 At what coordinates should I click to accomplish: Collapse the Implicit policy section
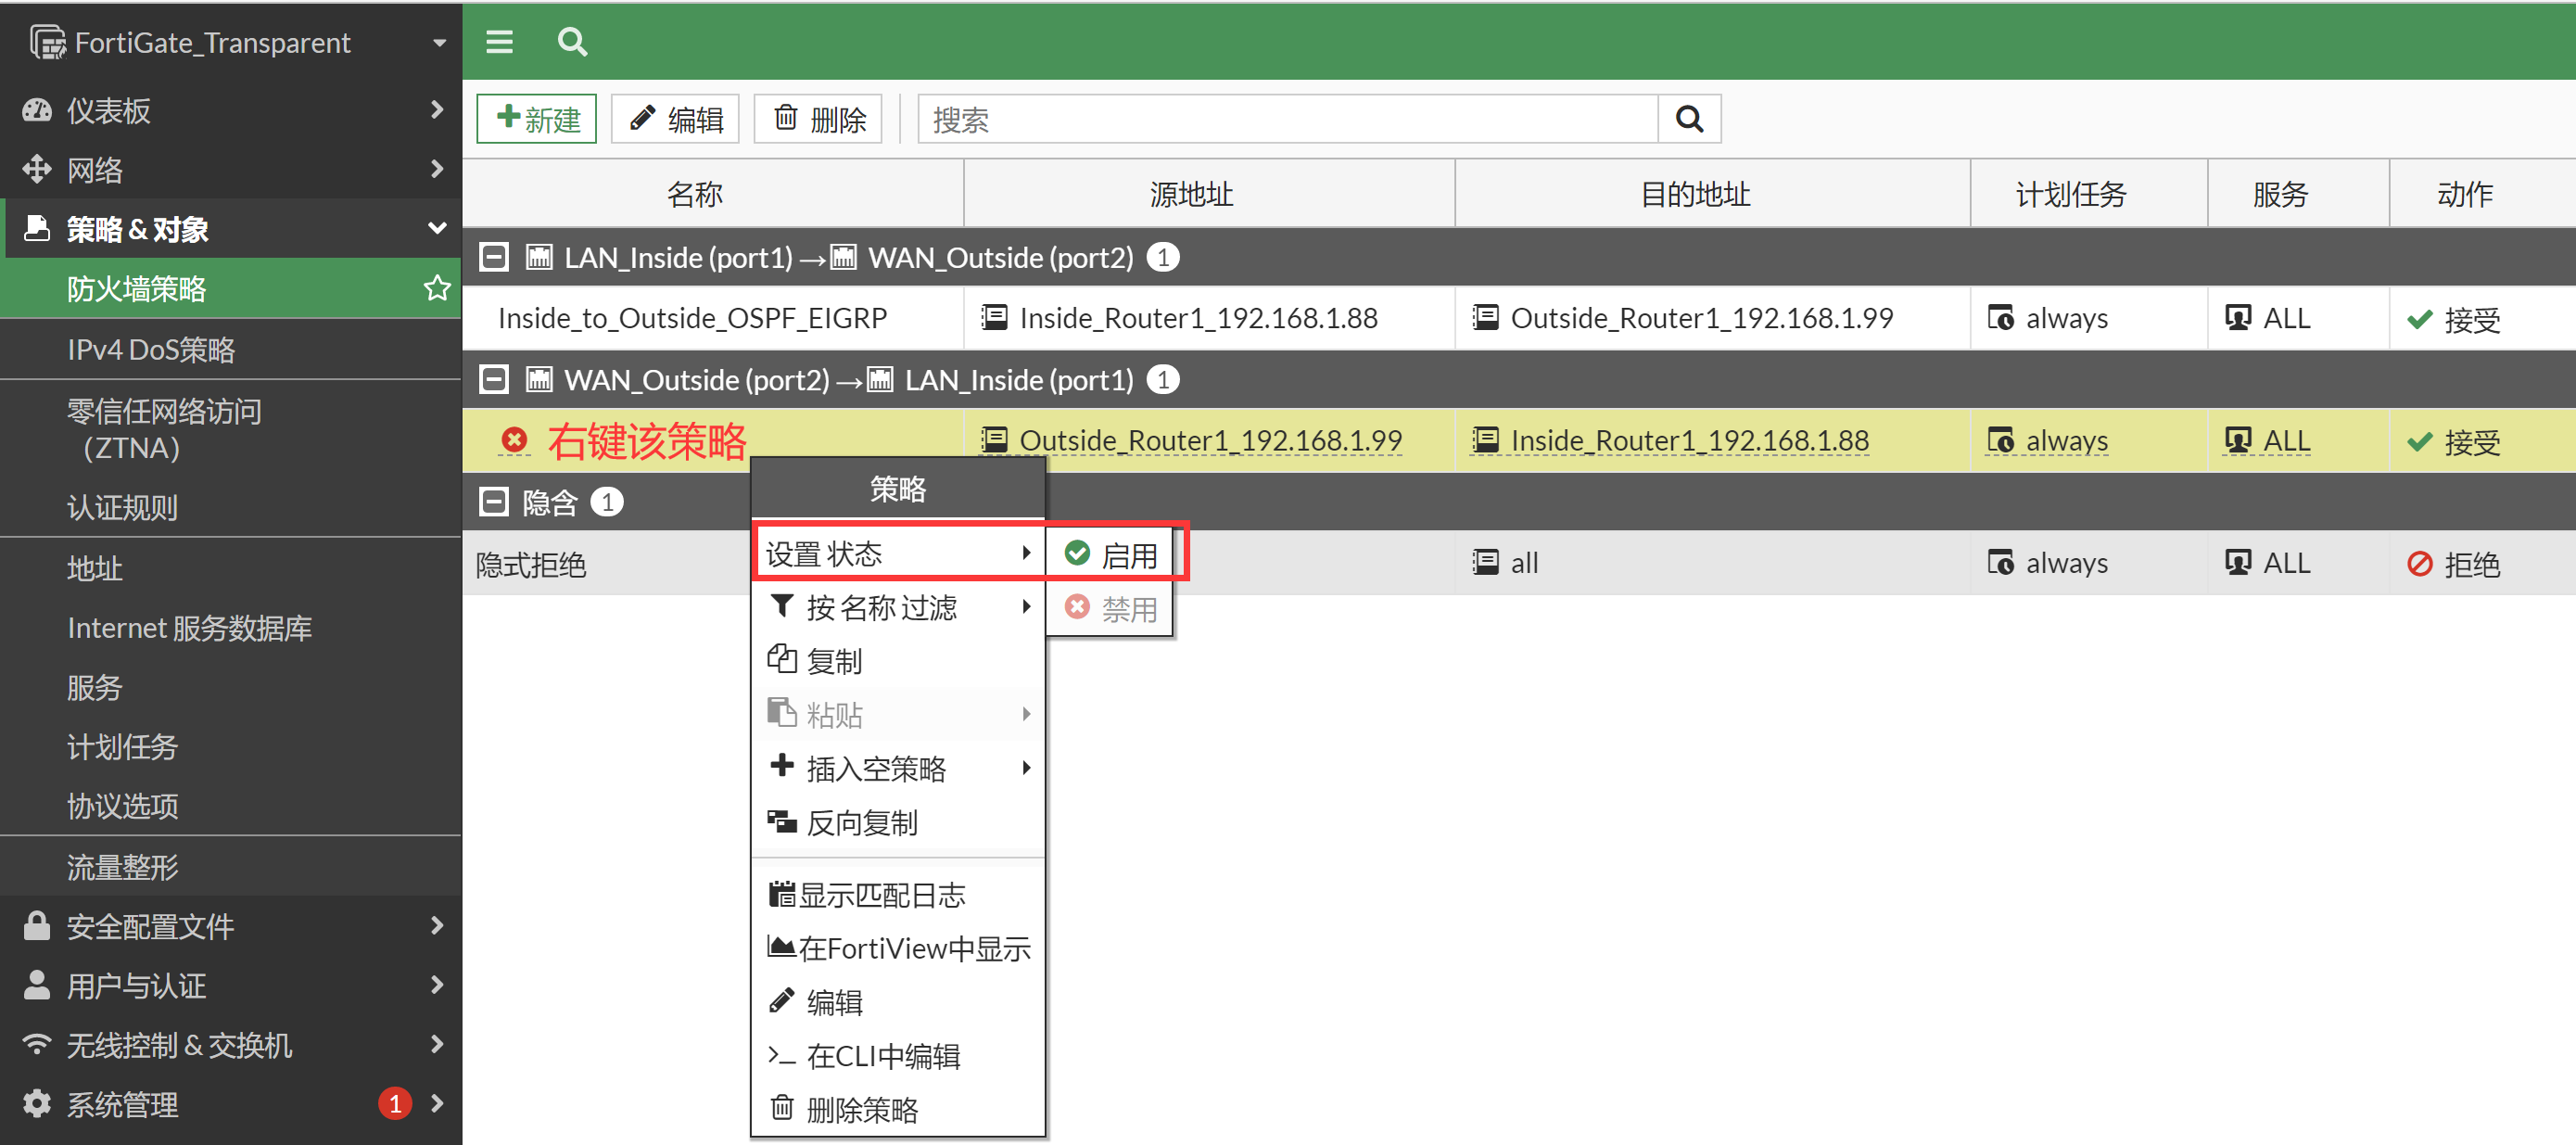494,501
